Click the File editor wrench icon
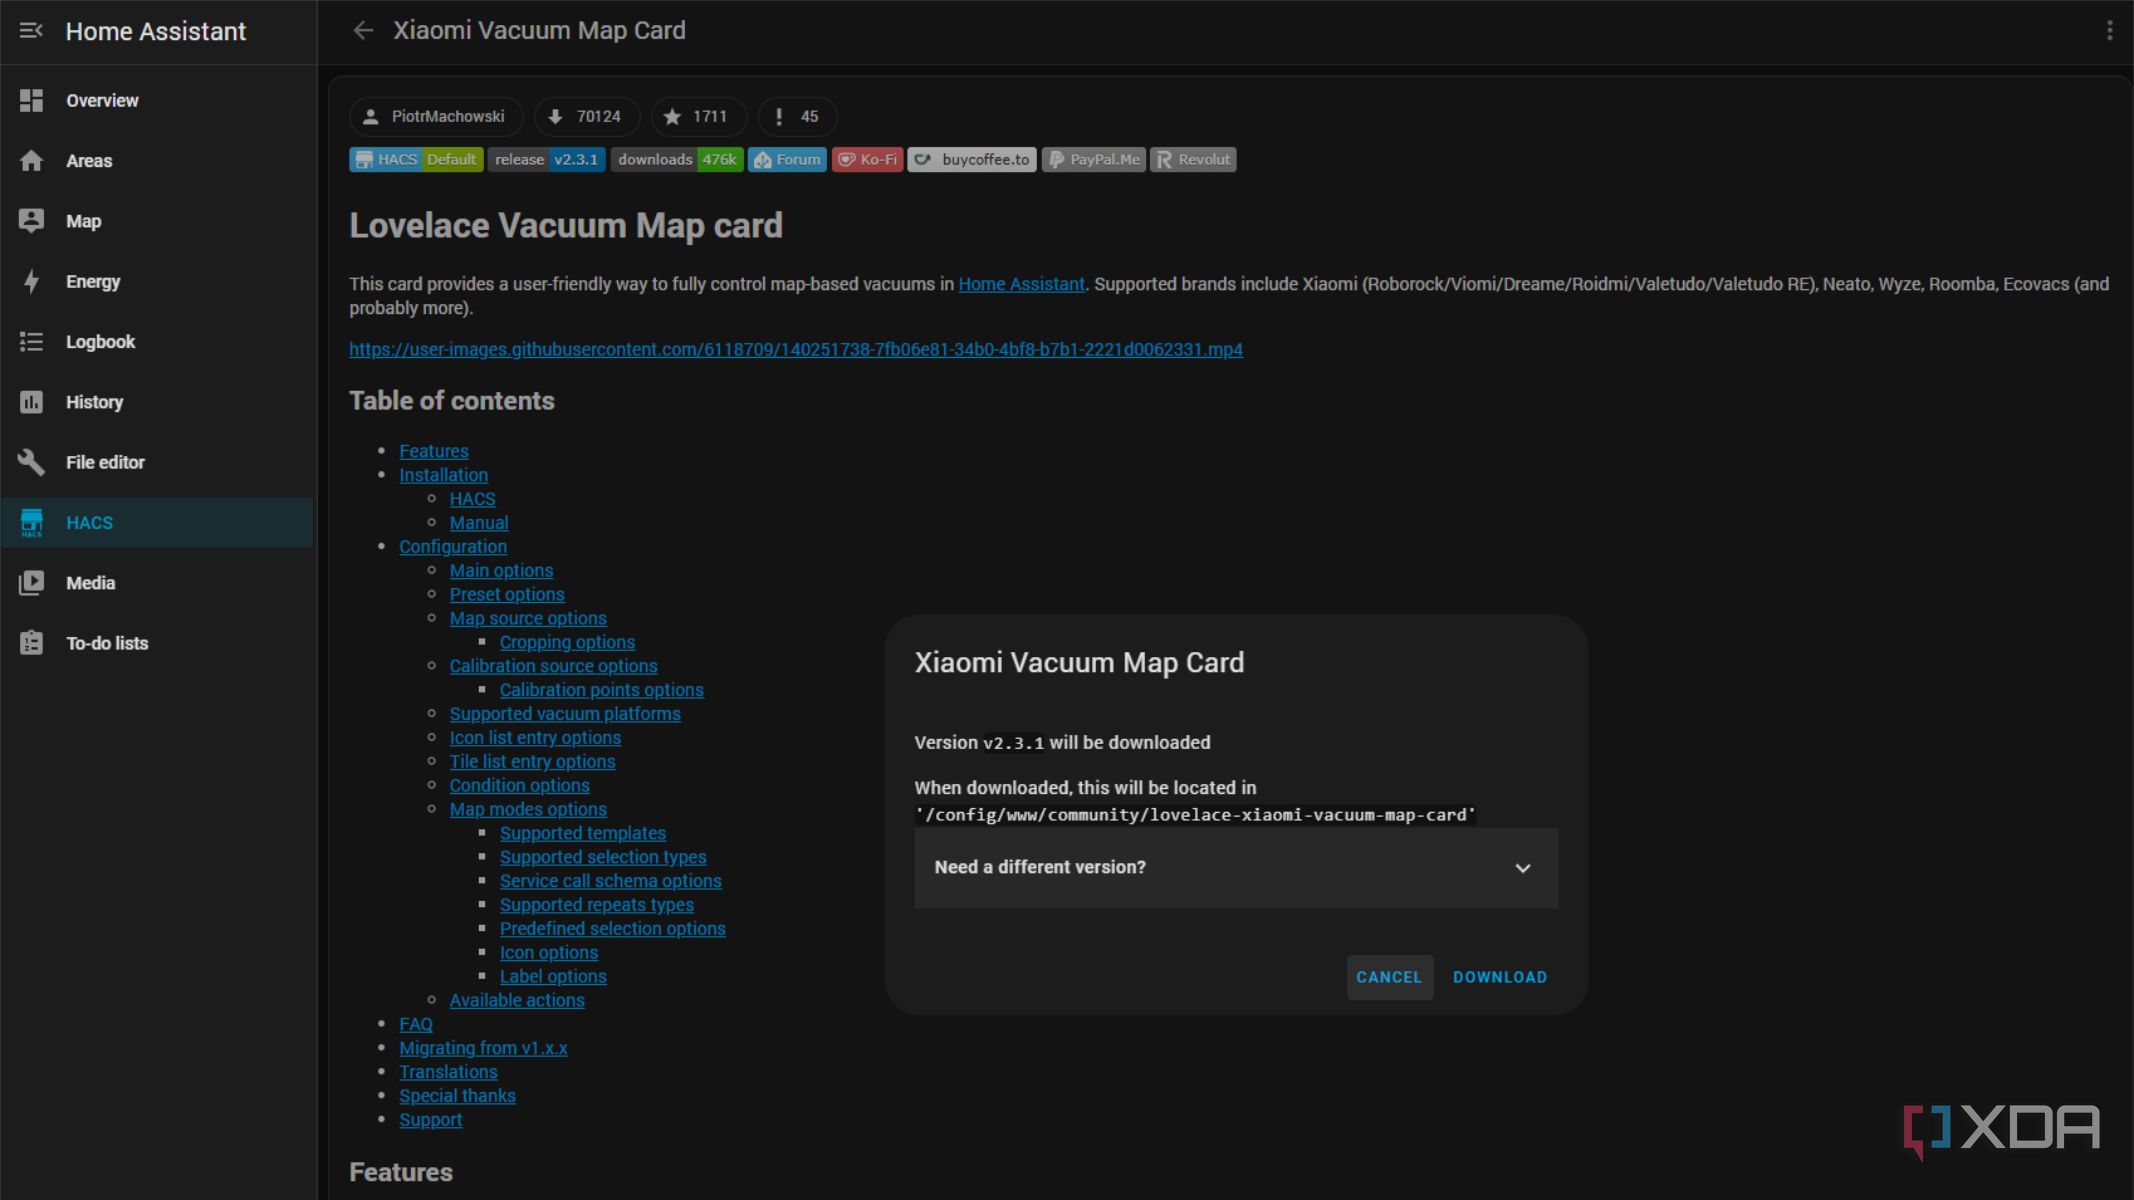Image resolution: width=2134 pixels, height=1200 pixels. (31, 462)
